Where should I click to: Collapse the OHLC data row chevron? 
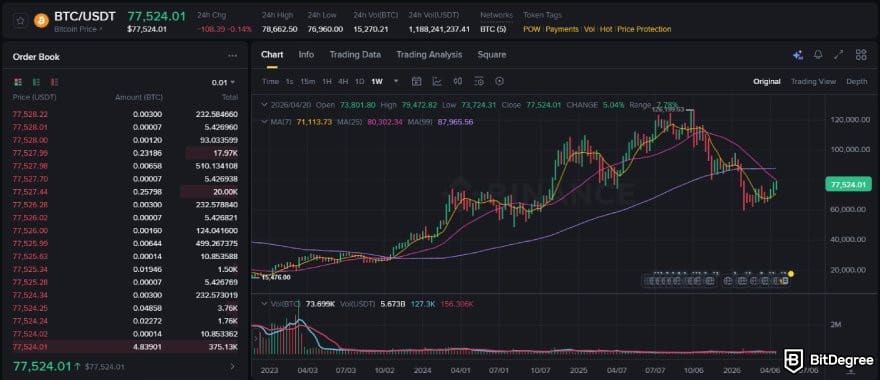(265, 105)
